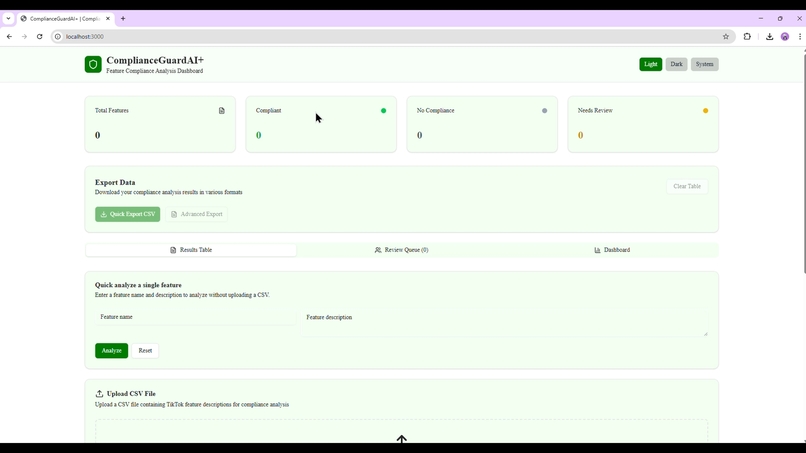
Task: Click the upload icon beside Upload CSV File
Action: [99, 394]
